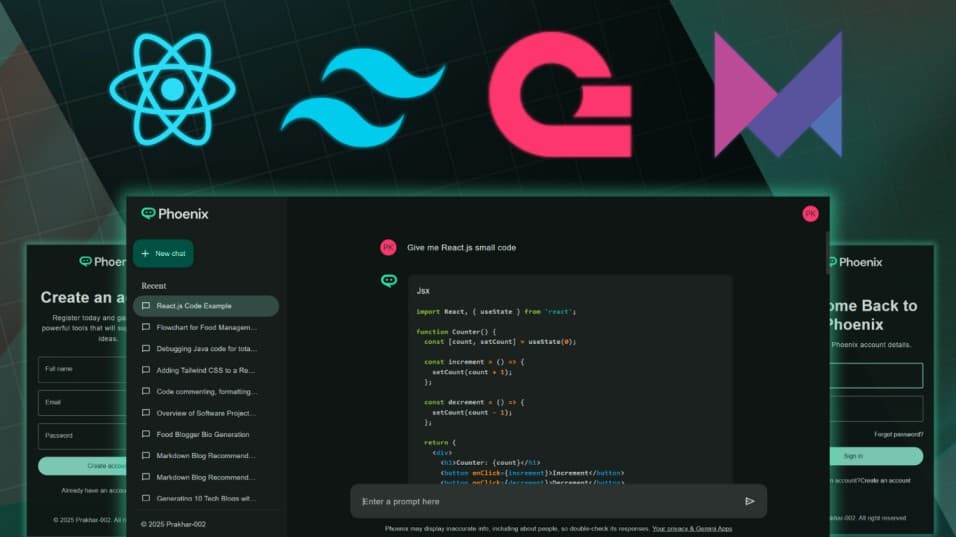Start a New chat
The height and width of the screenshot is (537, 956).
163,254
